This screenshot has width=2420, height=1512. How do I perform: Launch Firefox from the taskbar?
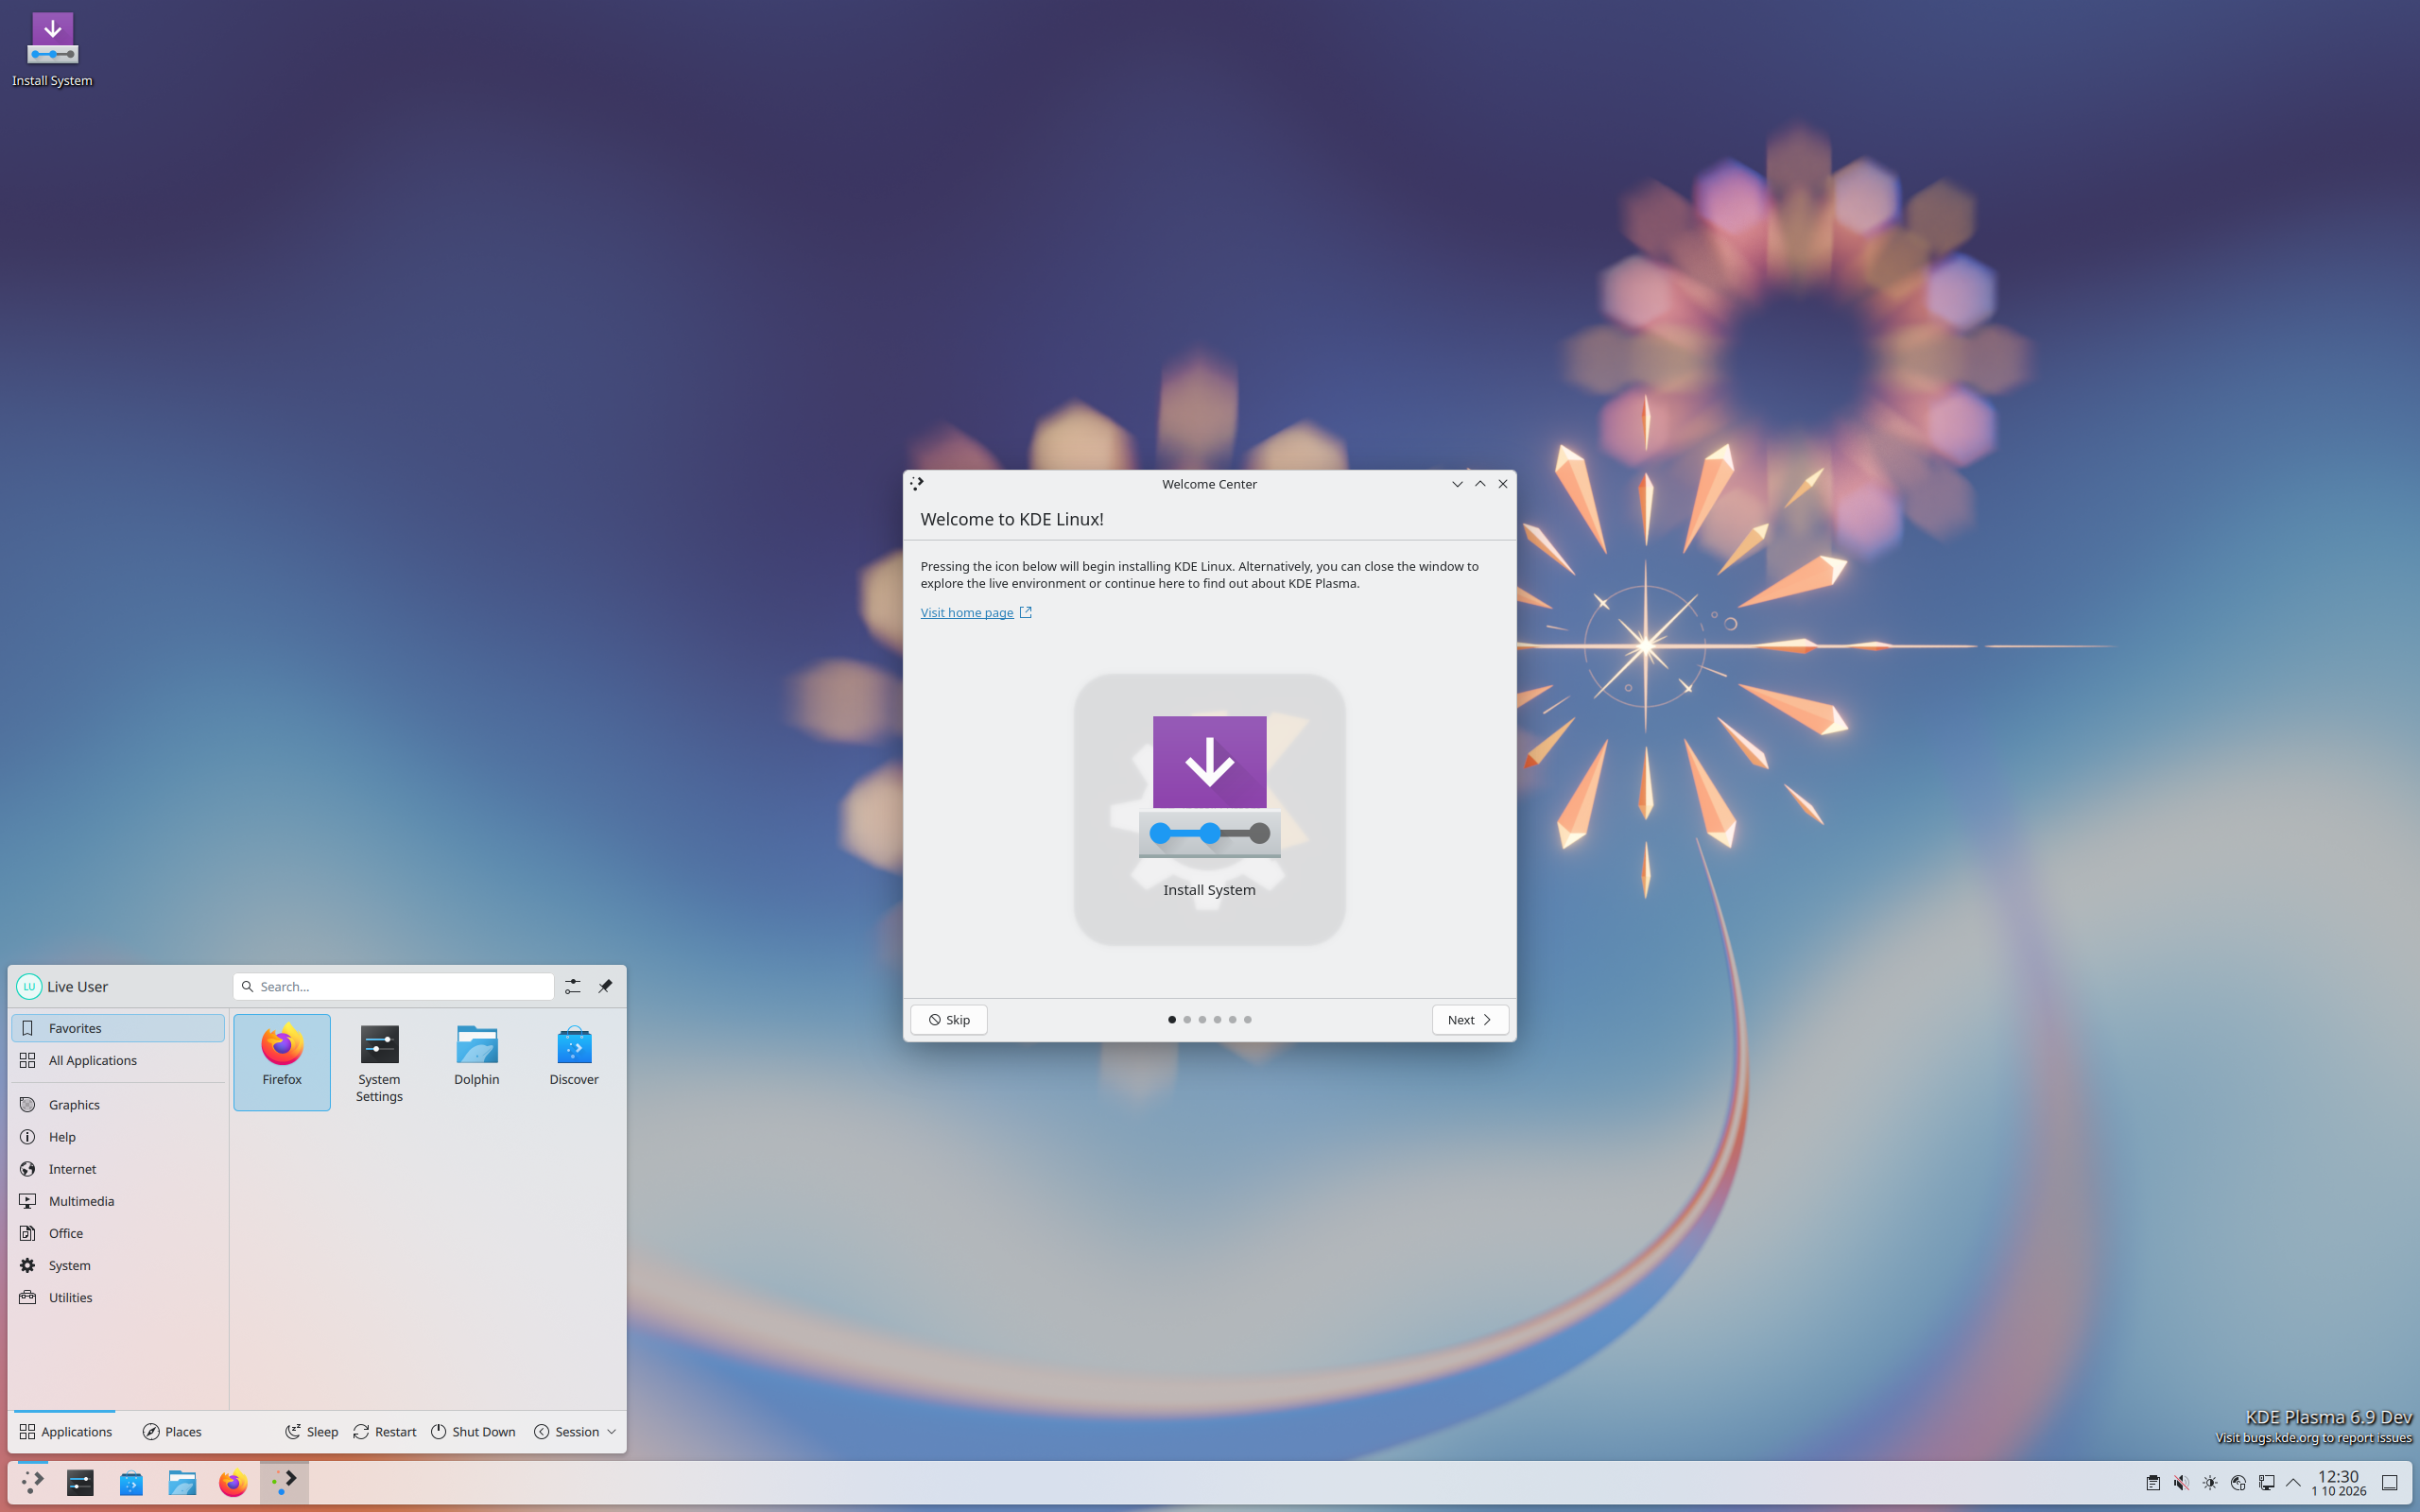(x=233, y=1483)
